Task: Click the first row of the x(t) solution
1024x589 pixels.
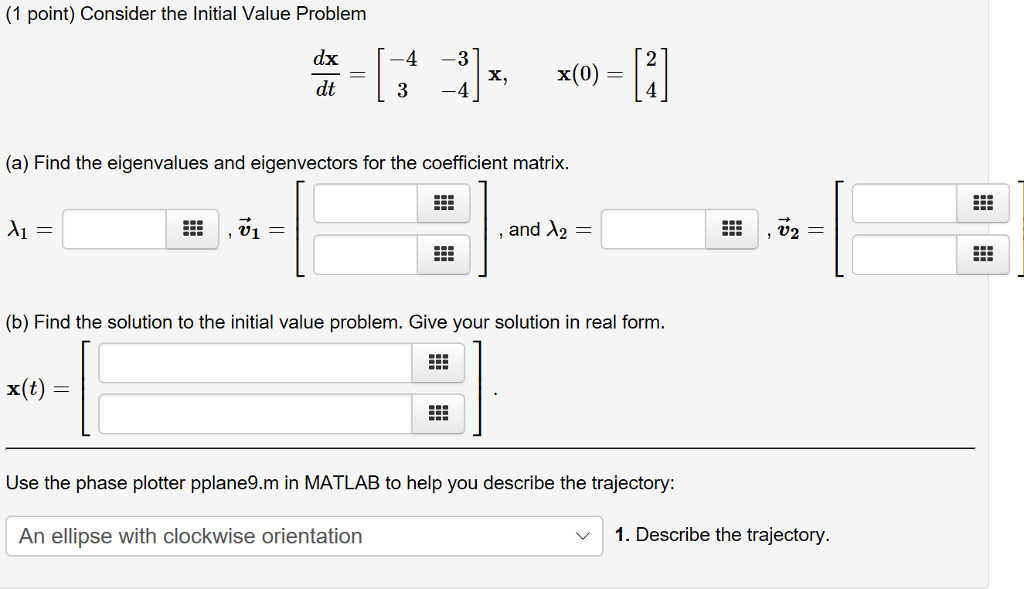Action: [255, 363]
